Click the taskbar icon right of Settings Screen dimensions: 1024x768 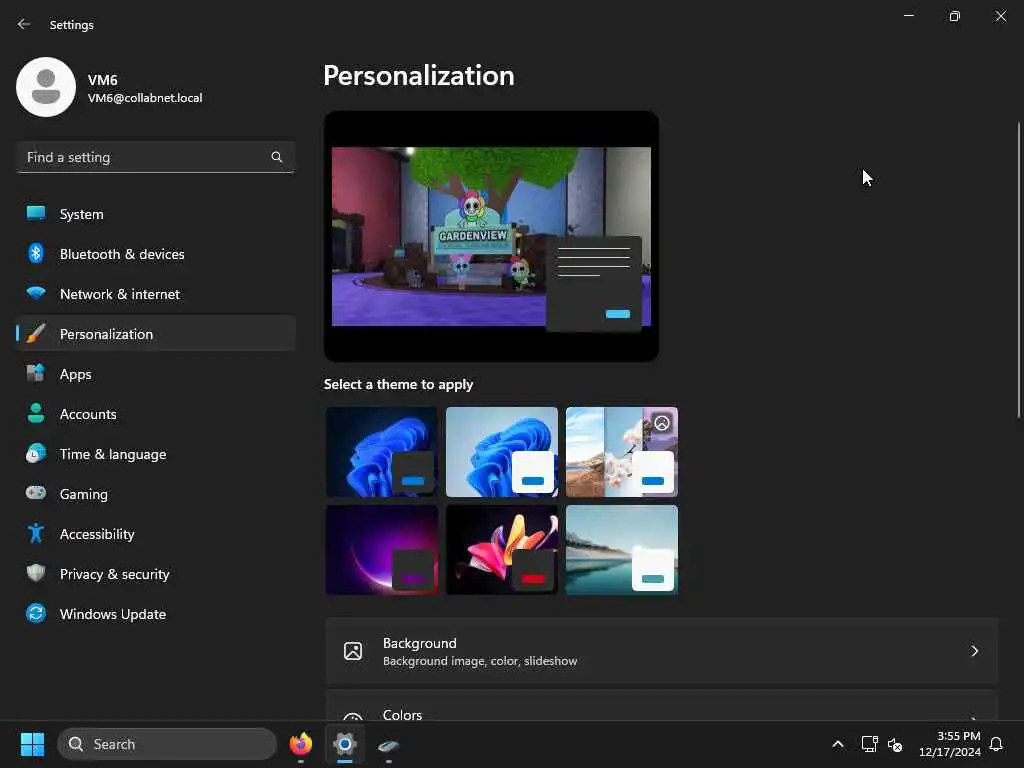[389, 745]
